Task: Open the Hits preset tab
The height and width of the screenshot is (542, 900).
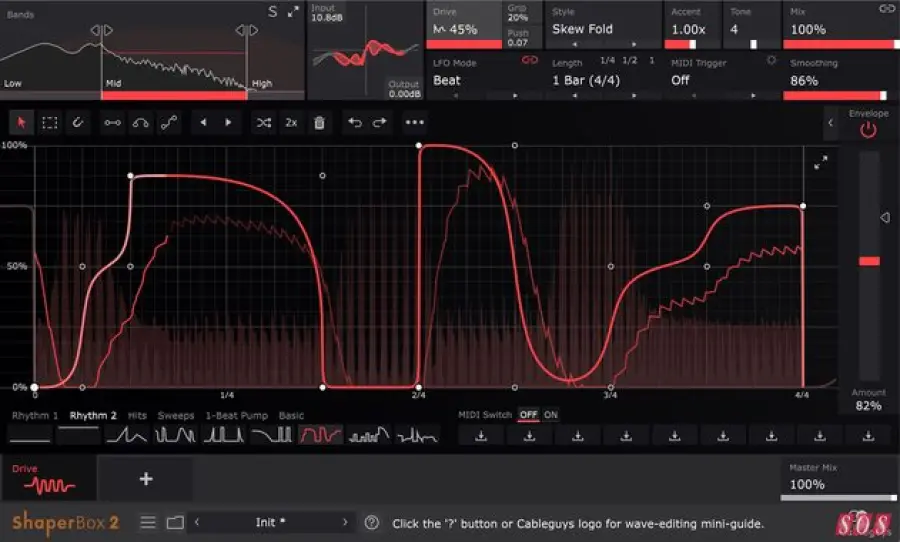Action: [x=137, y=415]
